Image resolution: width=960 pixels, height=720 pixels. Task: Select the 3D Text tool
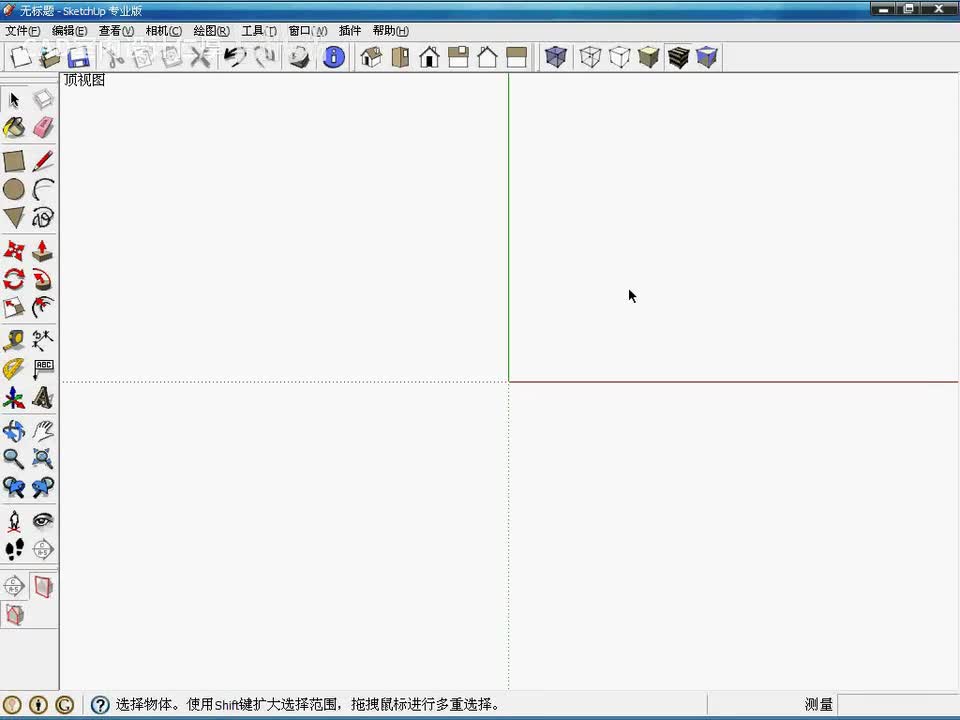(43, 397)
